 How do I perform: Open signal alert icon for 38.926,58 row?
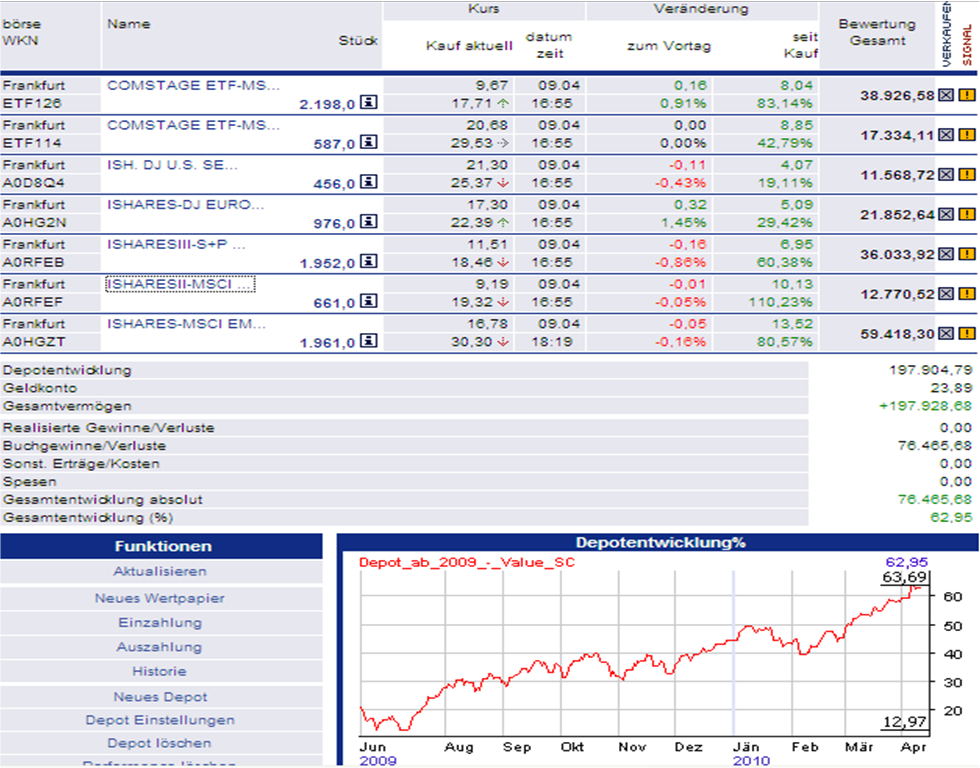tap(967, 95)
